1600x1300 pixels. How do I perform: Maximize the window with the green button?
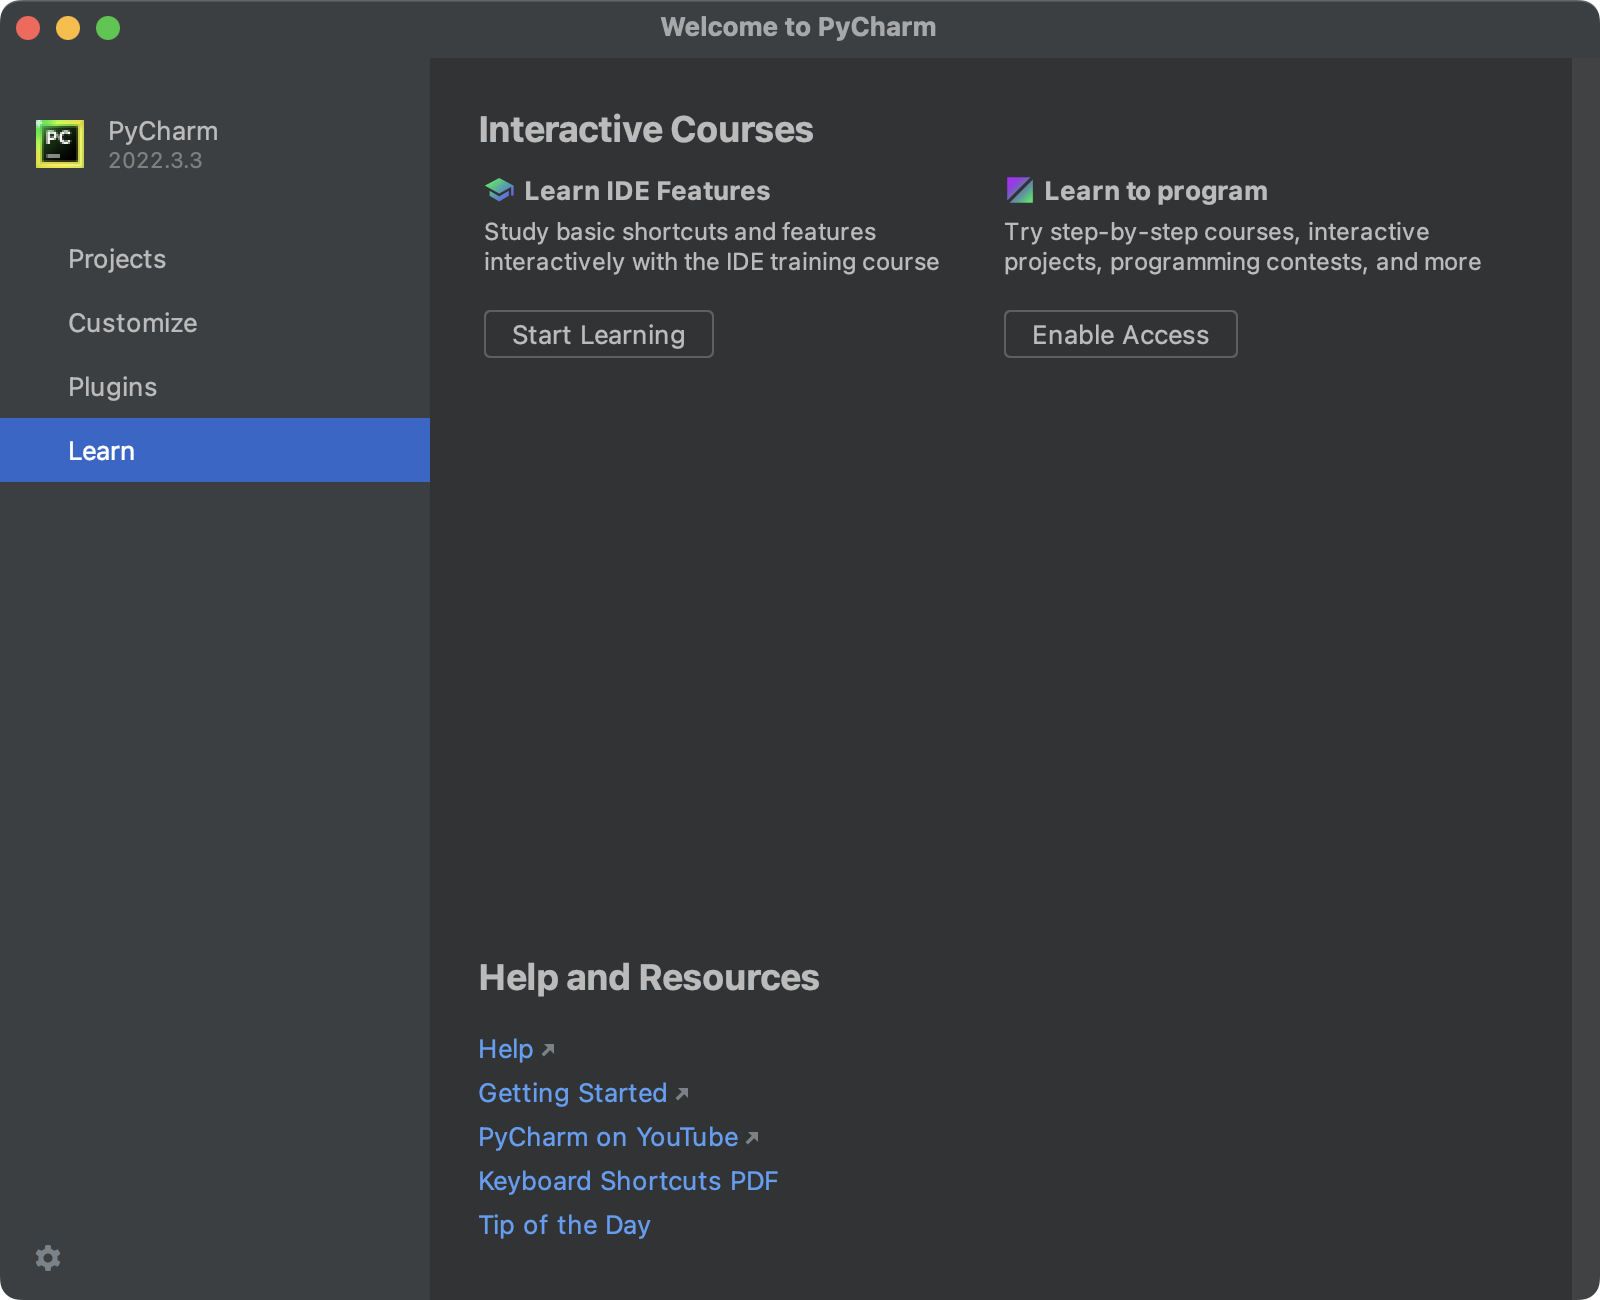point(108,28)
